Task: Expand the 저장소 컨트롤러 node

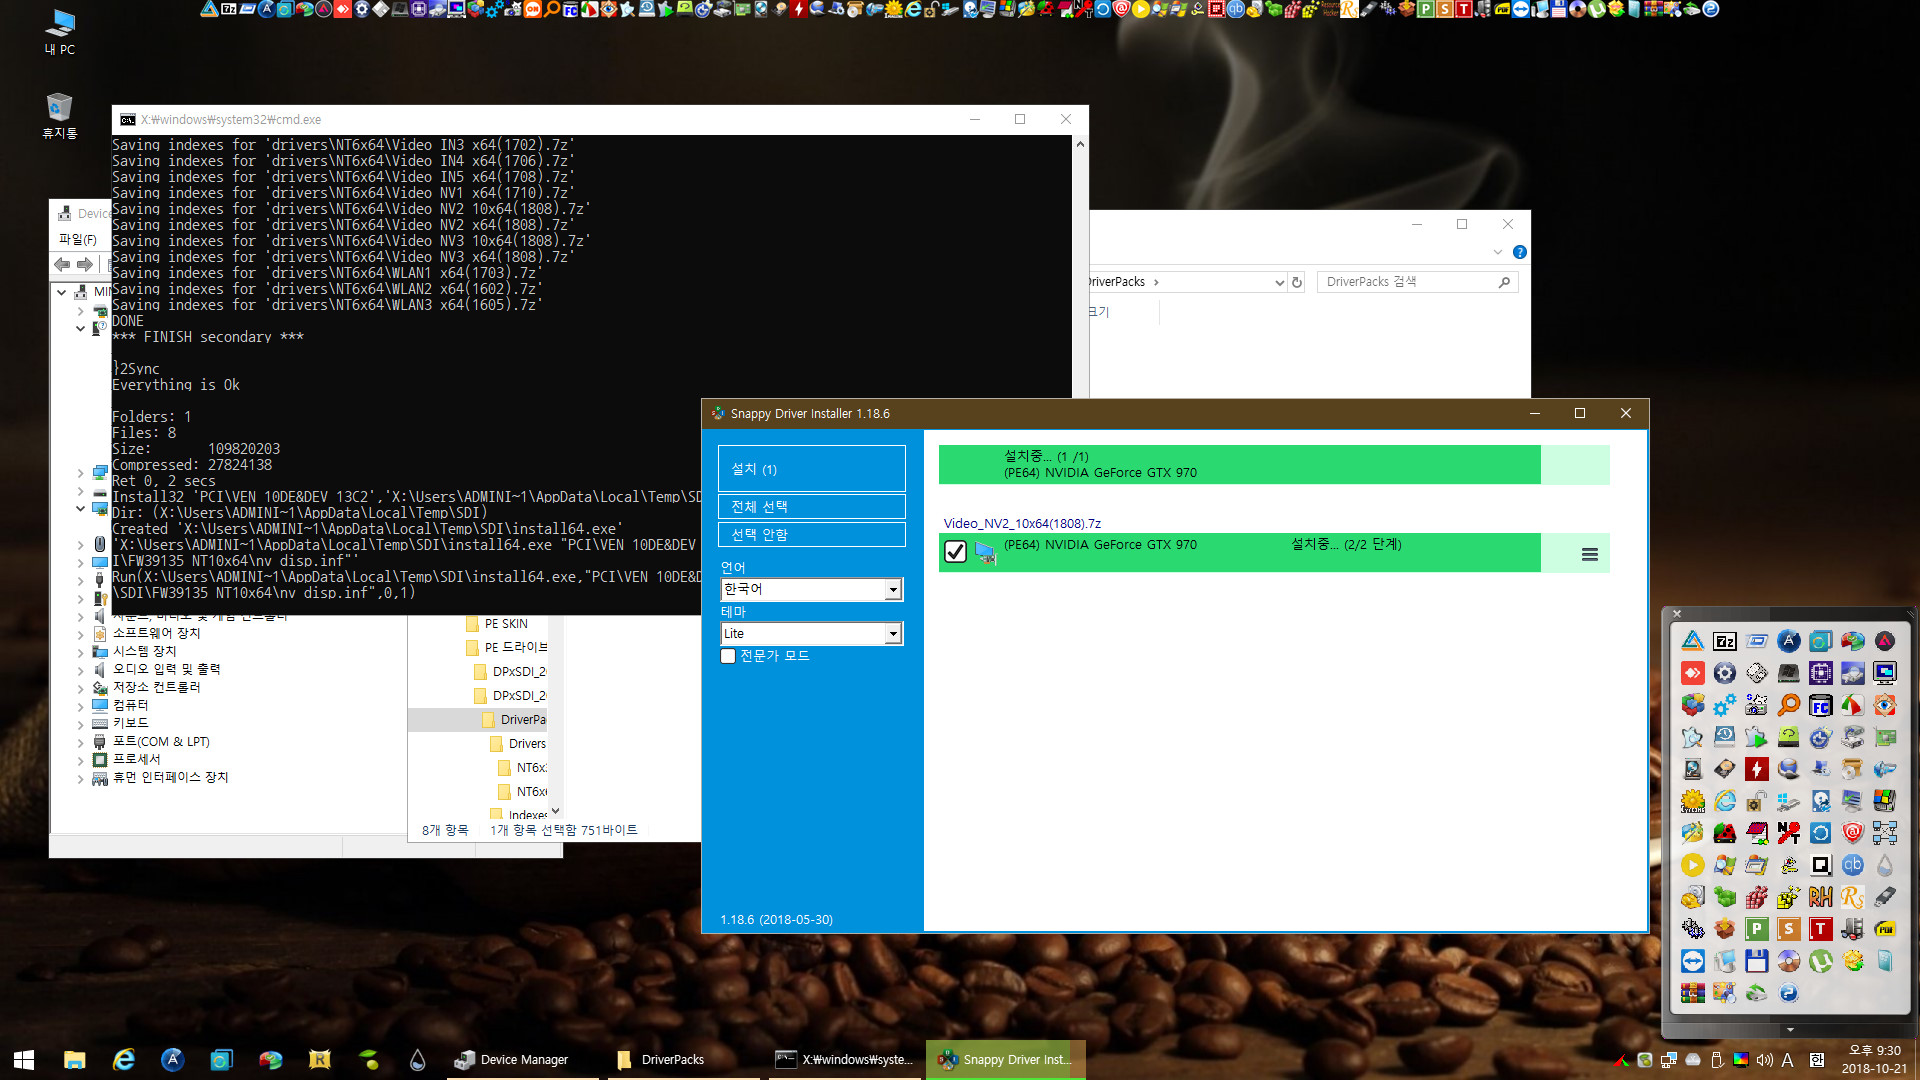Action: coord(81,688)
